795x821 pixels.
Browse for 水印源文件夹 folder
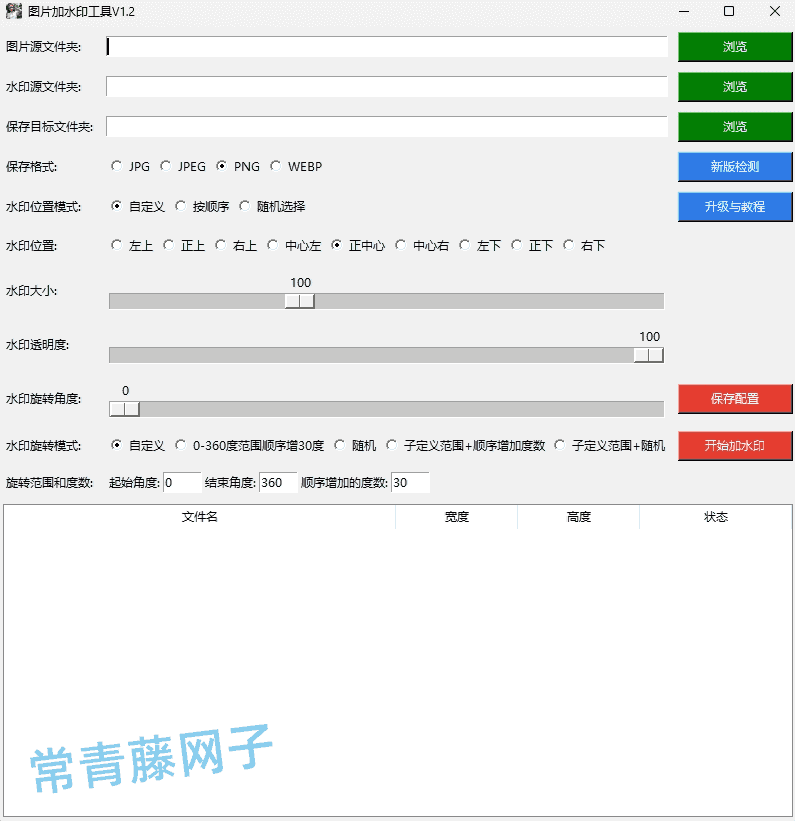click(x=735, y=86)
